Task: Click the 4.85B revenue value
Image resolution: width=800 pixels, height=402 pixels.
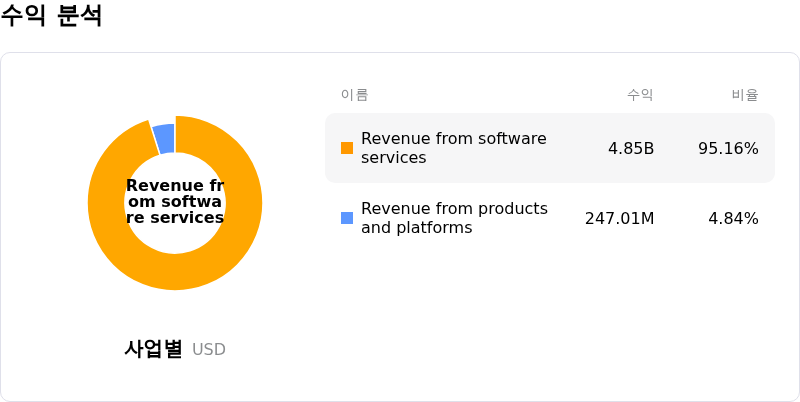Action: point(631,148)
